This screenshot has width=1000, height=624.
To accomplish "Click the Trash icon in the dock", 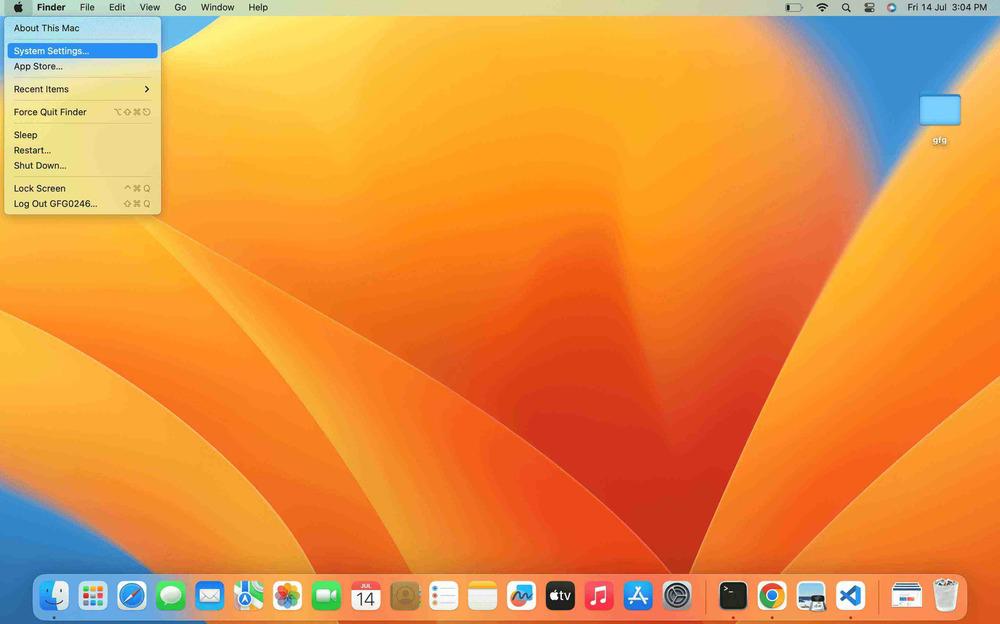I will [x=945, y=596].
